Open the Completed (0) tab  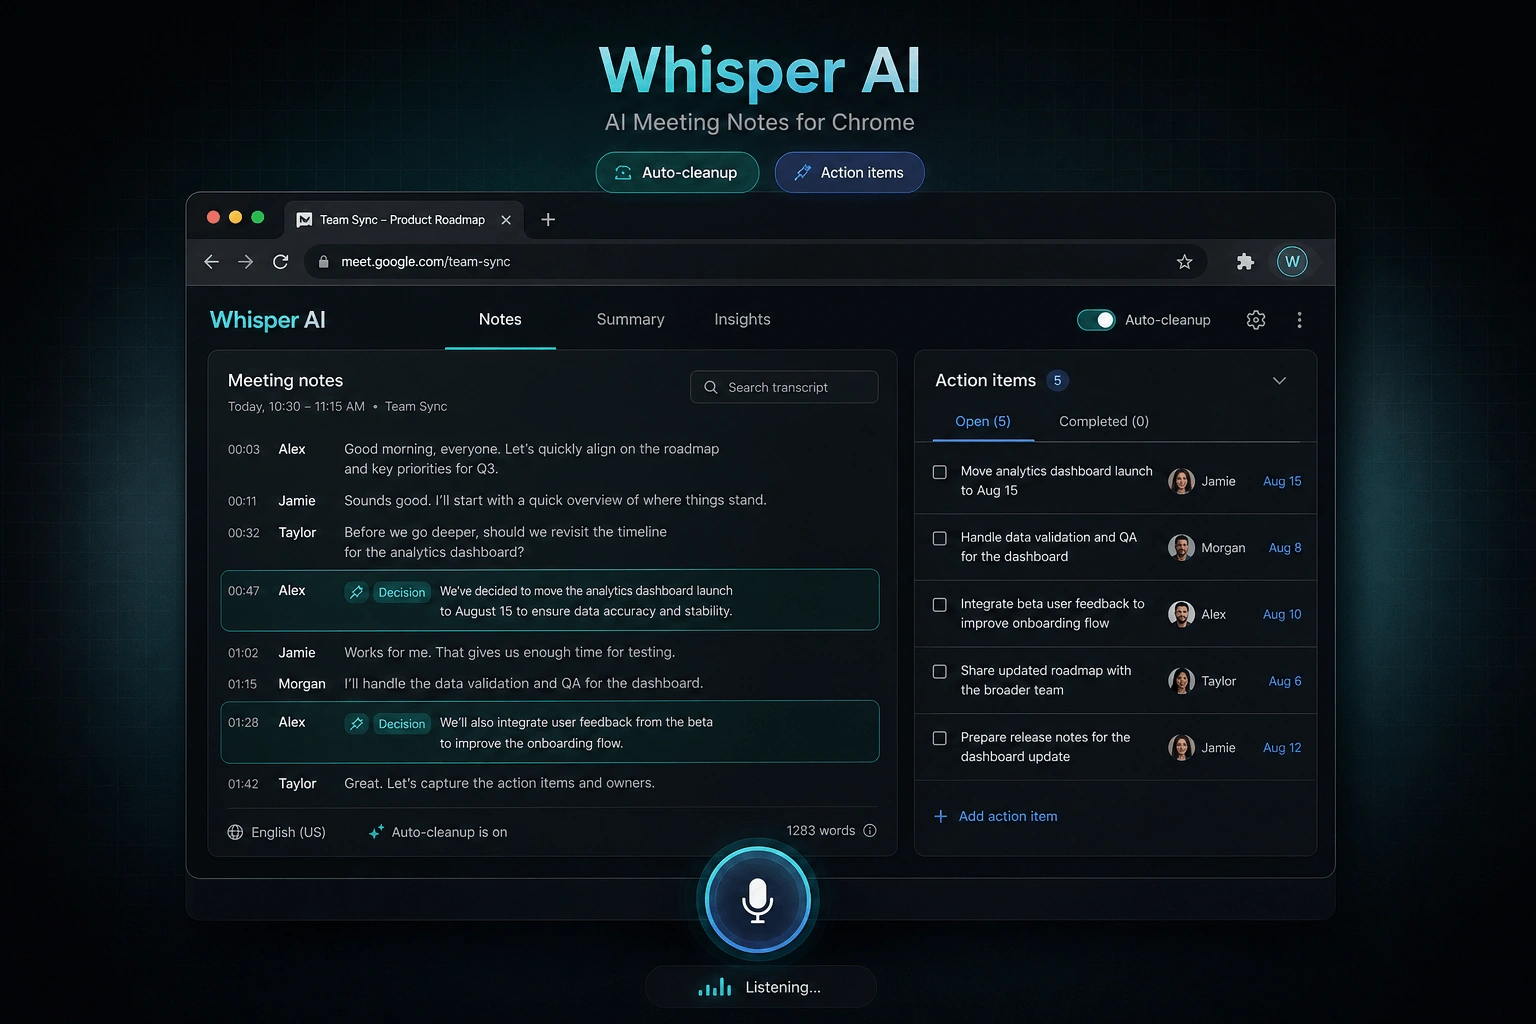[x=1103, y=422]
